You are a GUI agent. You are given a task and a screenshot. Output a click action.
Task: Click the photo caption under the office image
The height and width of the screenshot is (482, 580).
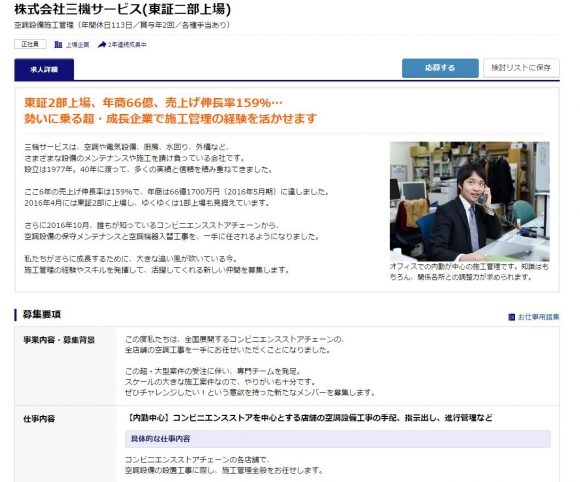[469, 272]
